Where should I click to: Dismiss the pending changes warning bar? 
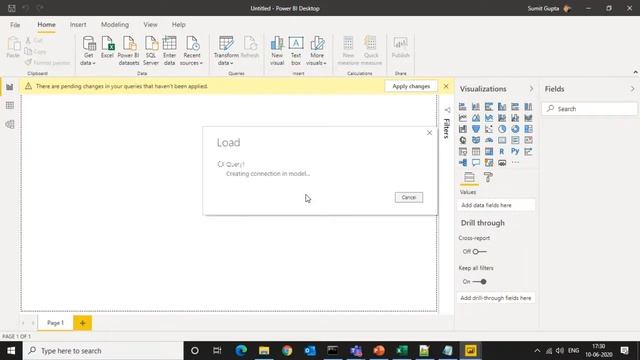point(446,86)
